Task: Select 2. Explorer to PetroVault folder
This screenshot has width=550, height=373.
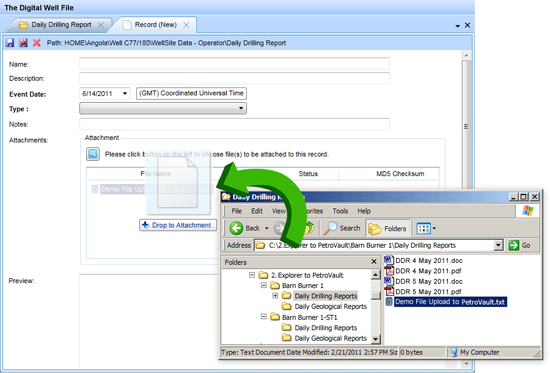Action: 307,275
